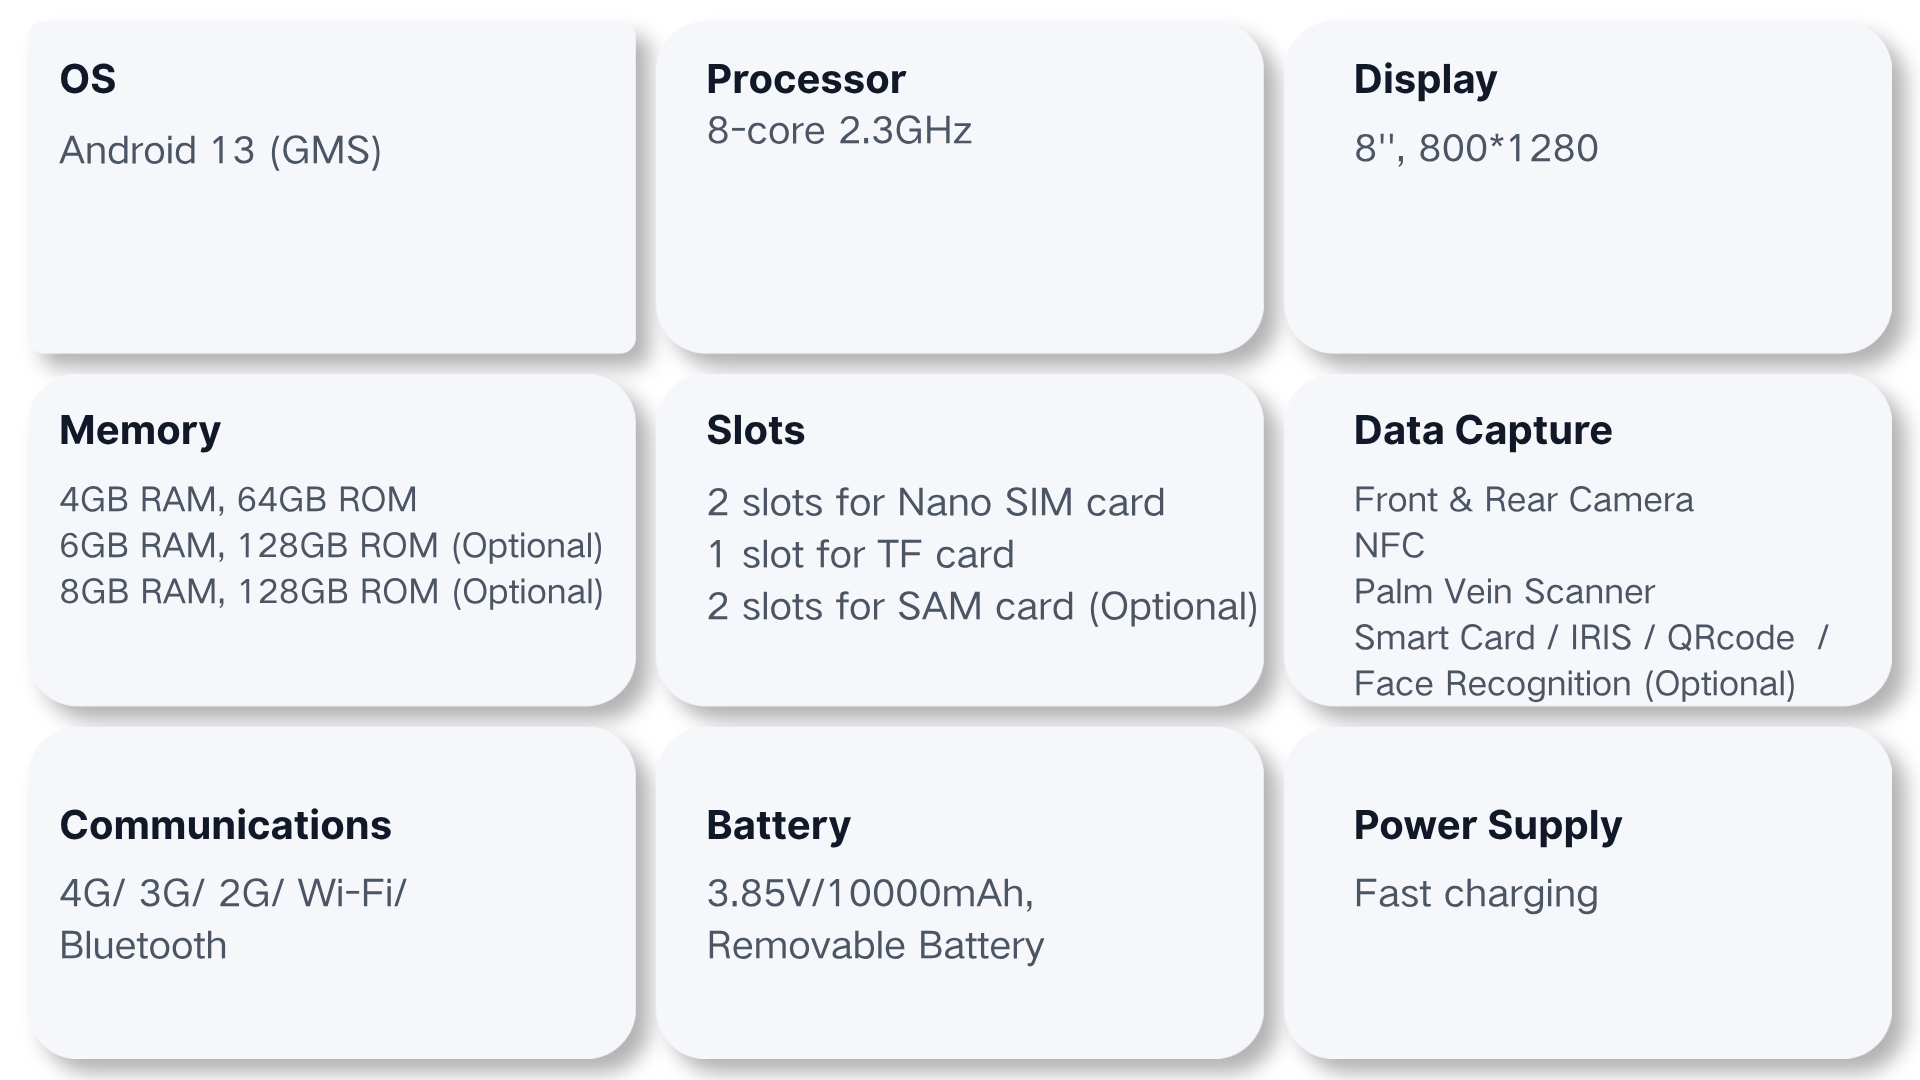Click the Fast charging text
Screen dimensions: 1920x1080
[x=1476, y=893]
